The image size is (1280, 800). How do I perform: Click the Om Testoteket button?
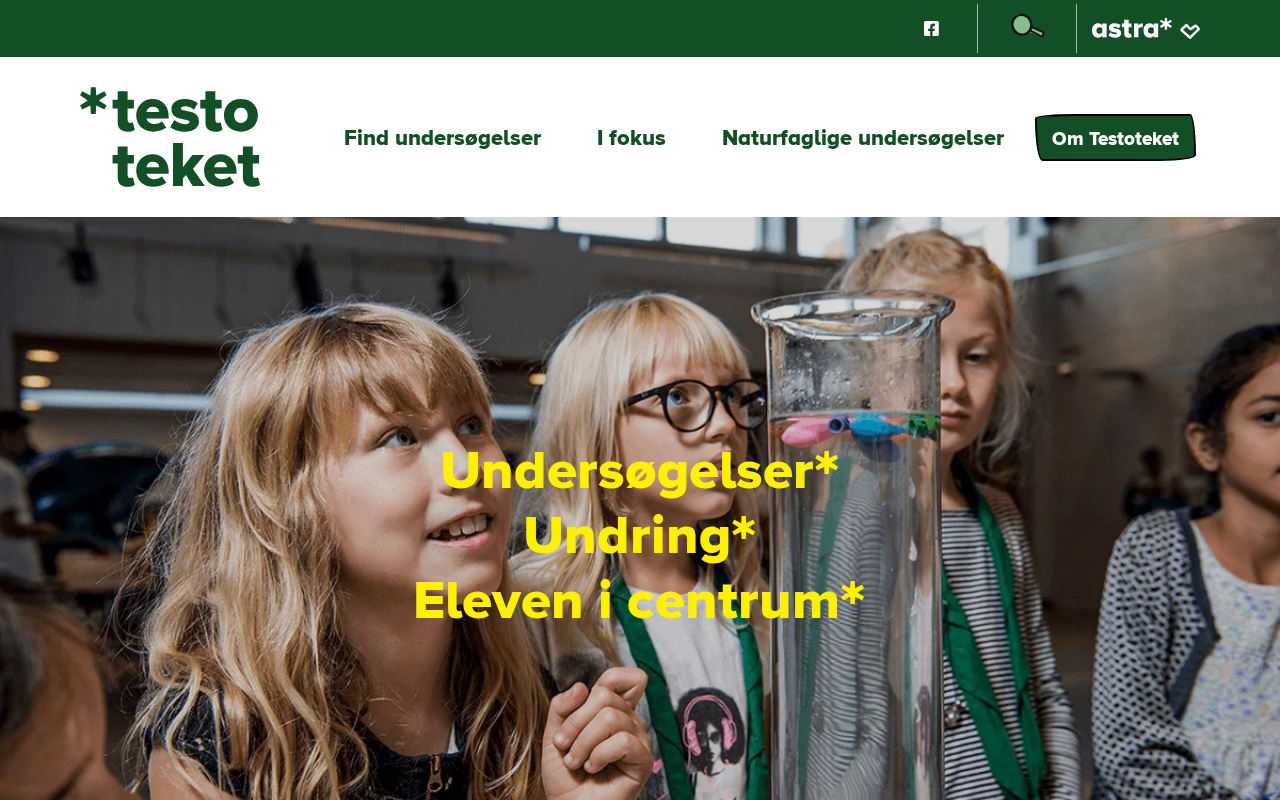pos(1115,138)
